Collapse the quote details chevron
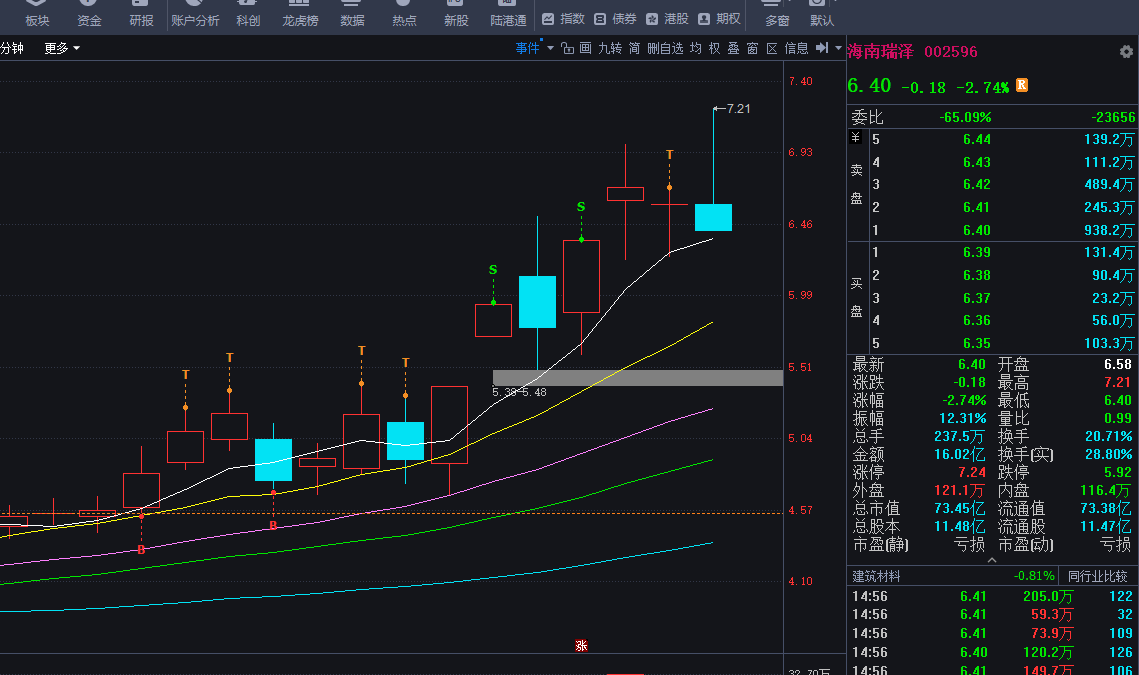 point(992,561)
